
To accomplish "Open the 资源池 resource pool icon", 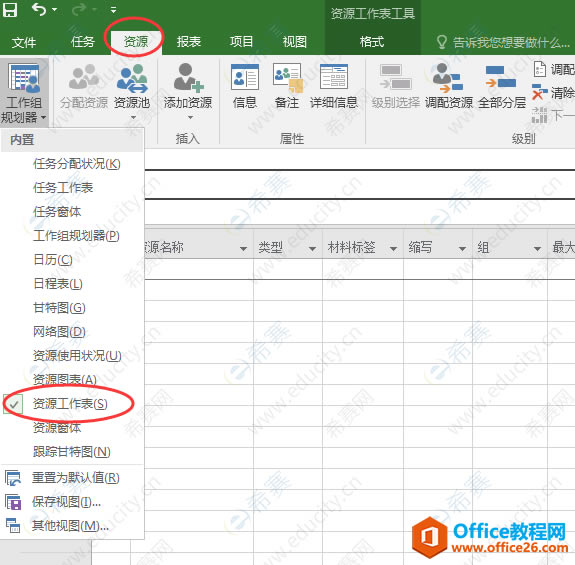I will 132,78.
